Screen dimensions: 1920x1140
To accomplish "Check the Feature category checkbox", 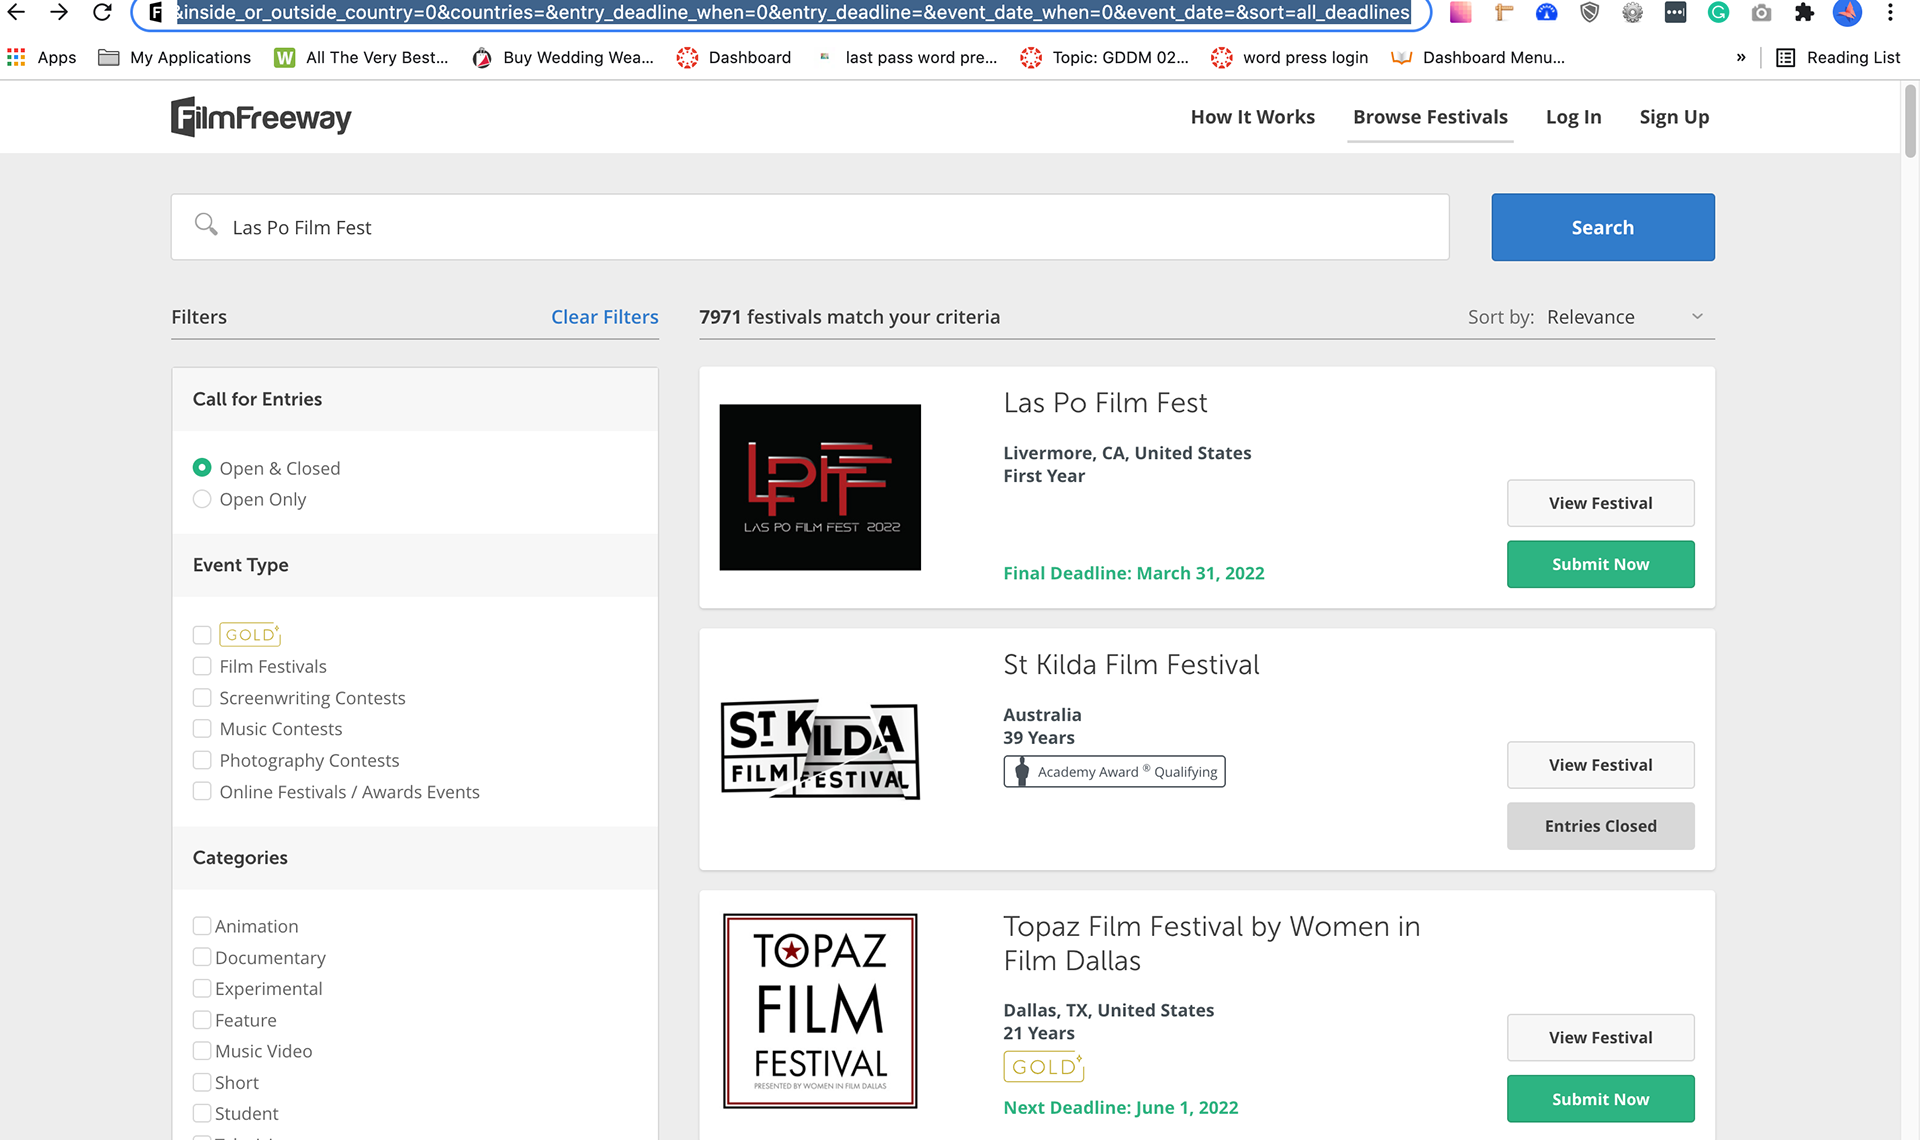I will 202,1020.
